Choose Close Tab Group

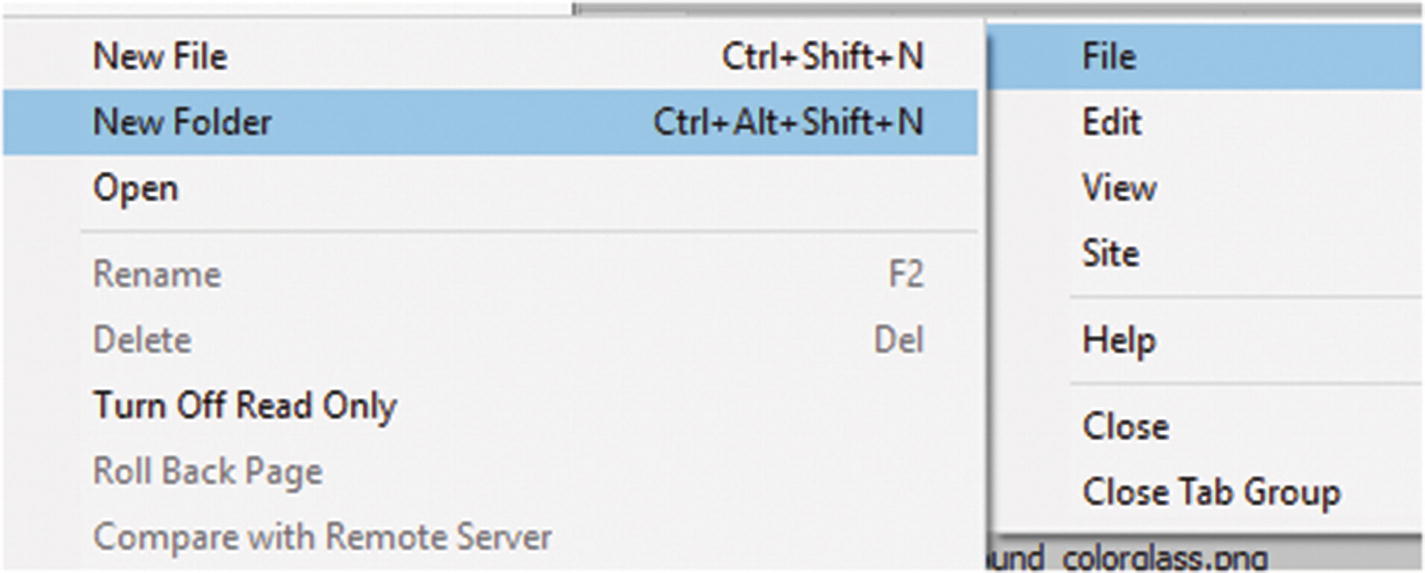pos(1210,492)
